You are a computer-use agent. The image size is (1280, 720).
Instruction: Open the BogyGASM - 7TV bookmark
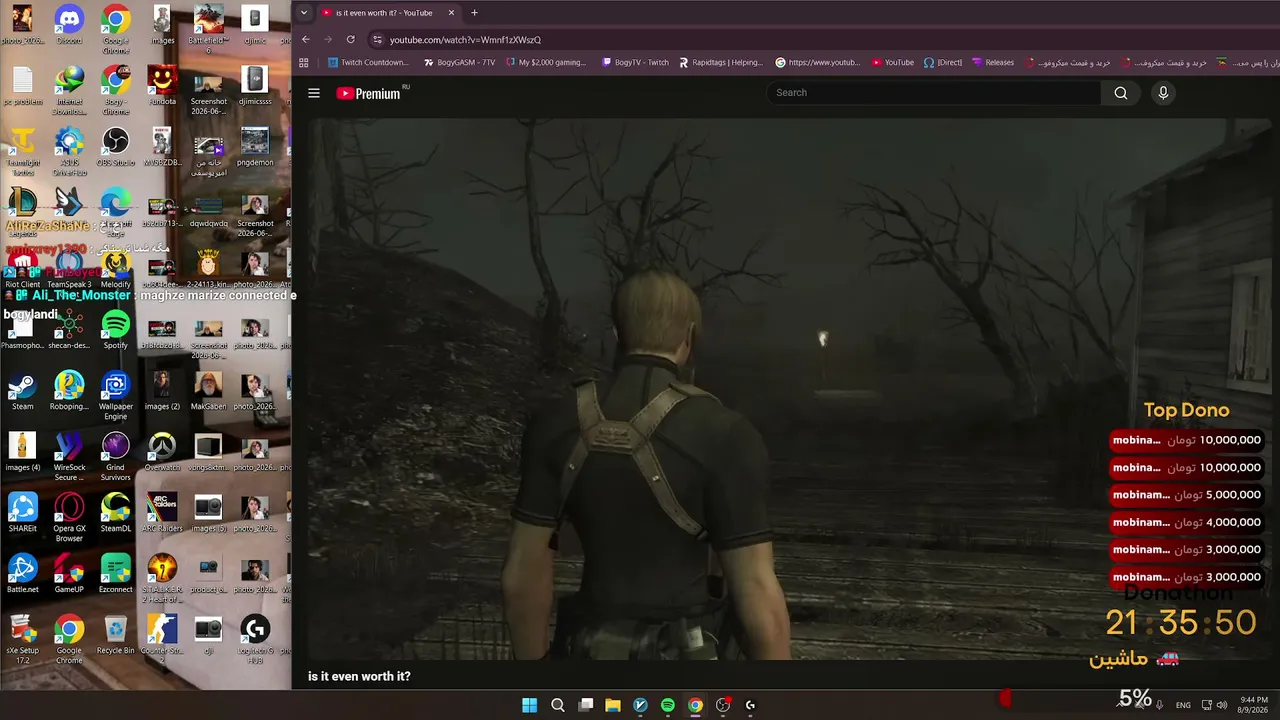[459, 62]
